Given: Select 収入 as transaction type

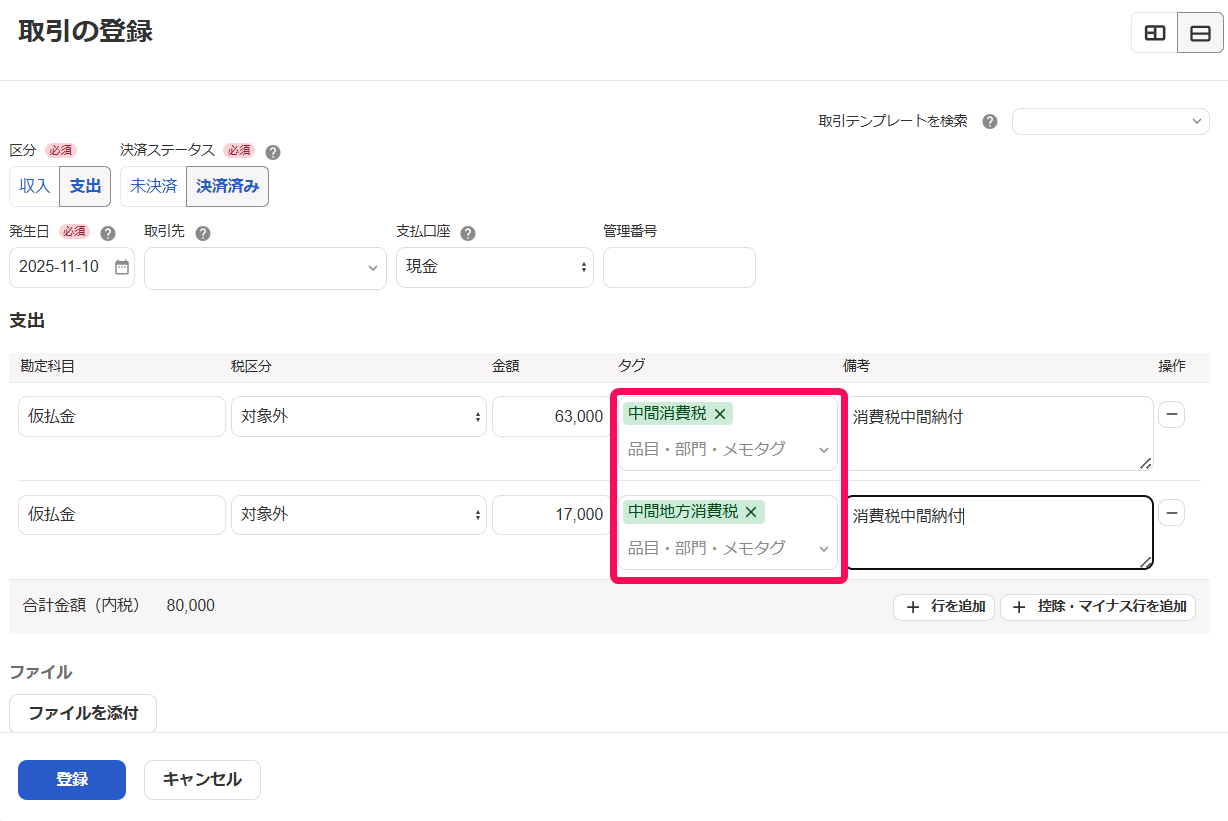Looking at the screenshot, I should tap(35, 186).
